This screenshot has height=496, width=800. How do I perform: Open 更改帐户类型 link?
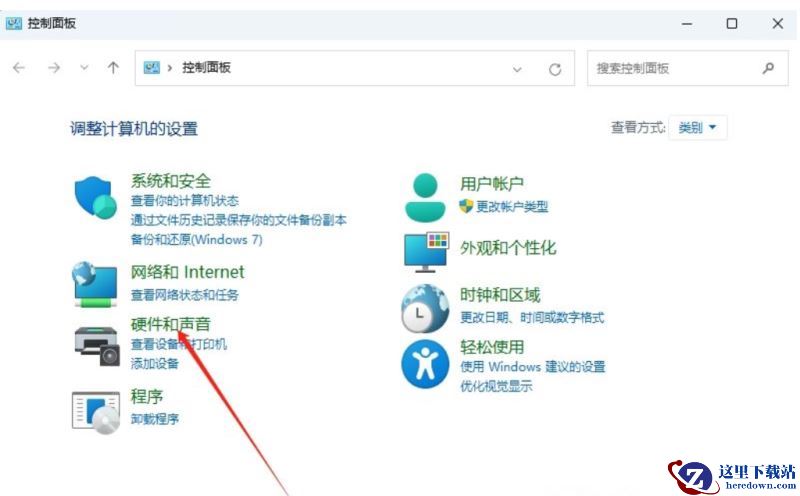512,206
